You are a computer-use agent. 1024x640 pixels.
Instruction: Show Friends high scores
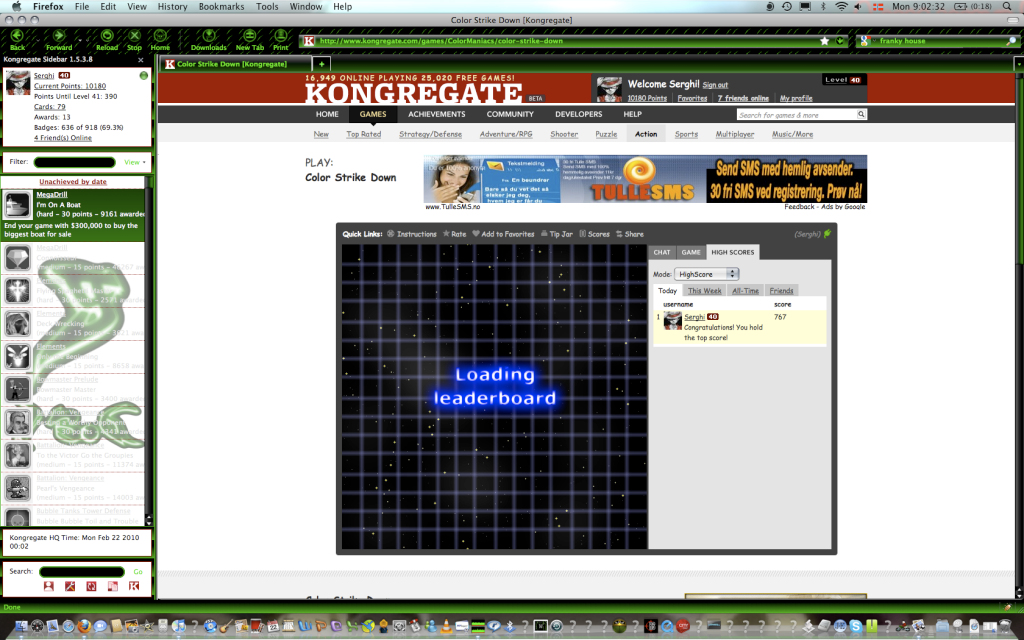(781, 291)
